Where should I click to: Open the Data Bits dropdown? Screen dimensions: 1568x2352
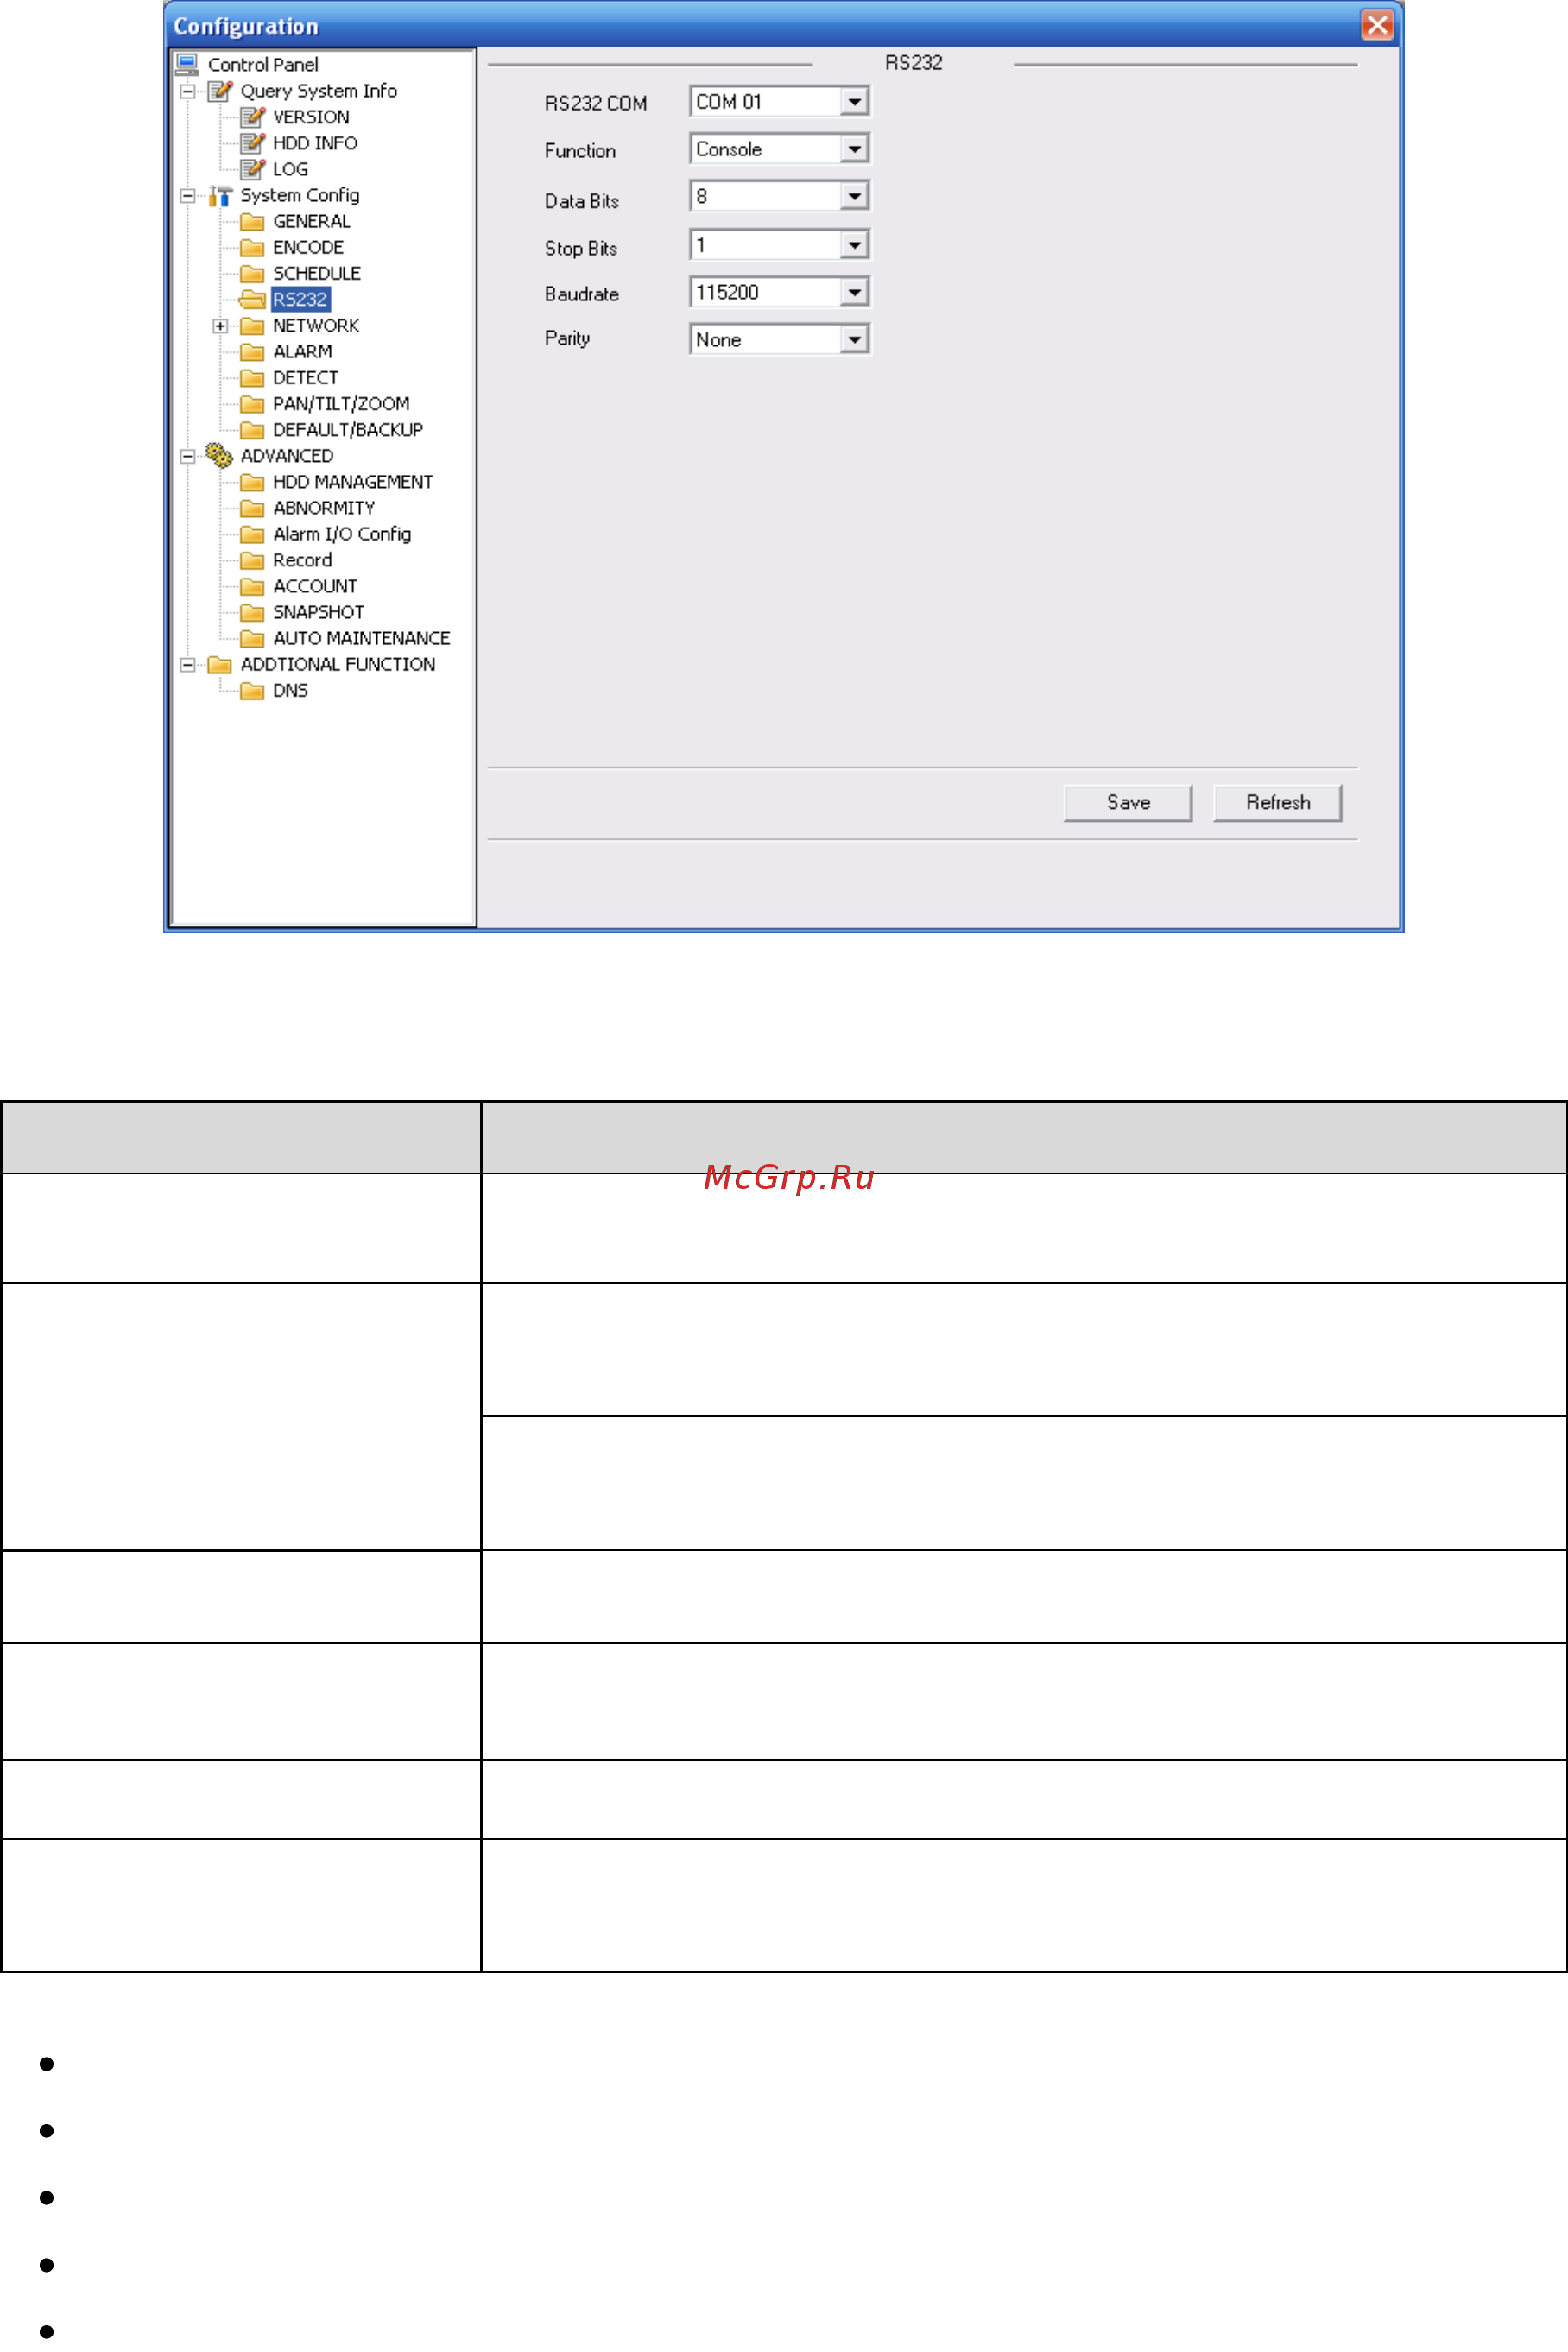click(853, 196)
